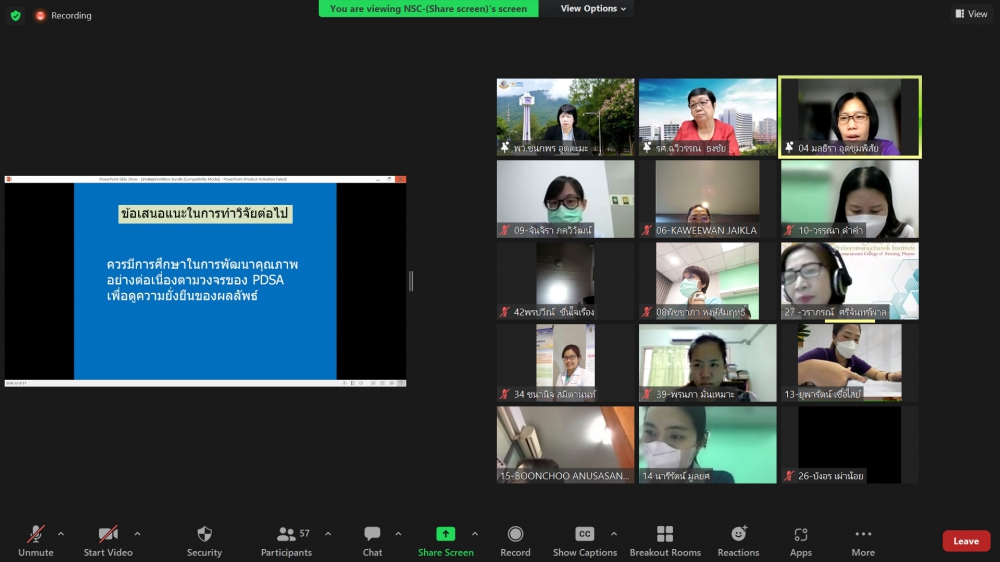Click the divider handle beside shared screen
Screen dimensions: 1000x562
click(x=411, y=281)
